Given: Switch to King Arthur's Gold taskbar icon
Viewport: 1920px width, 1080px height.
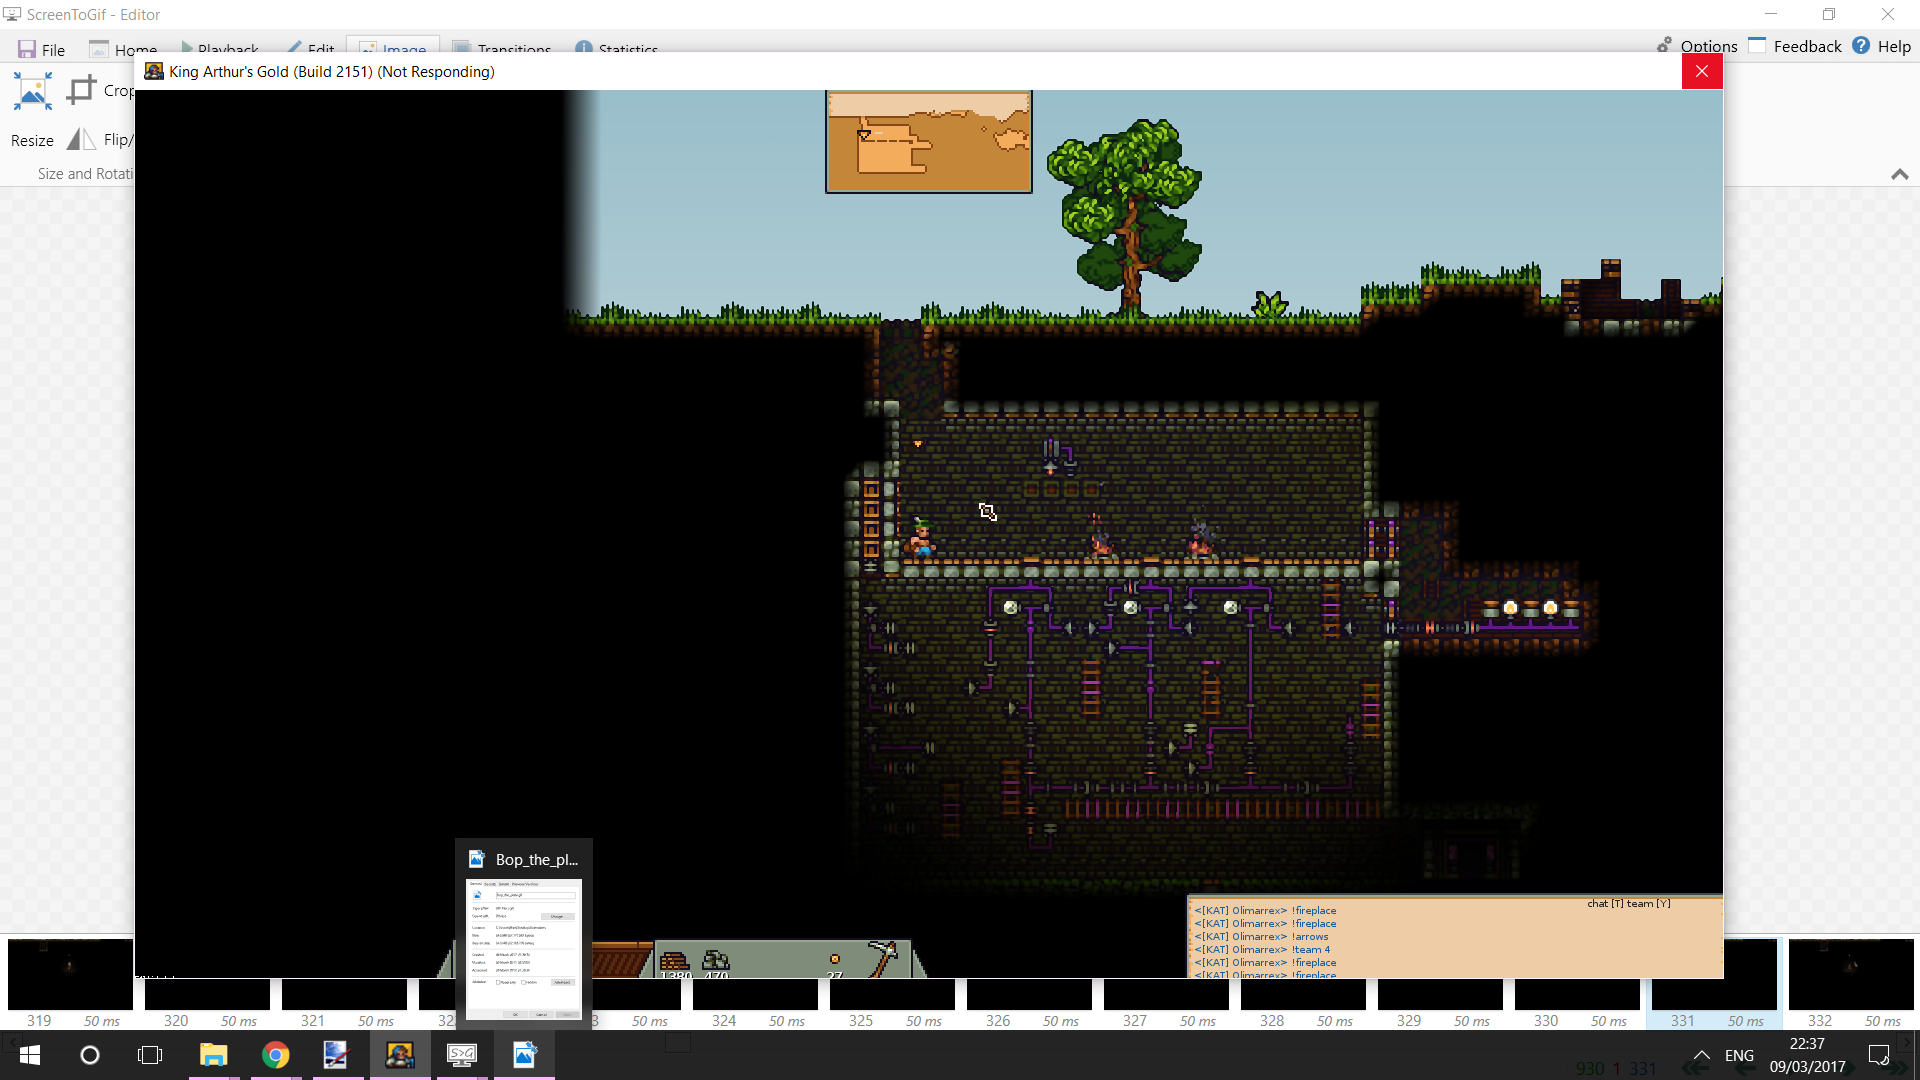Looking at the screenshot, I should tap(399, 1055).
